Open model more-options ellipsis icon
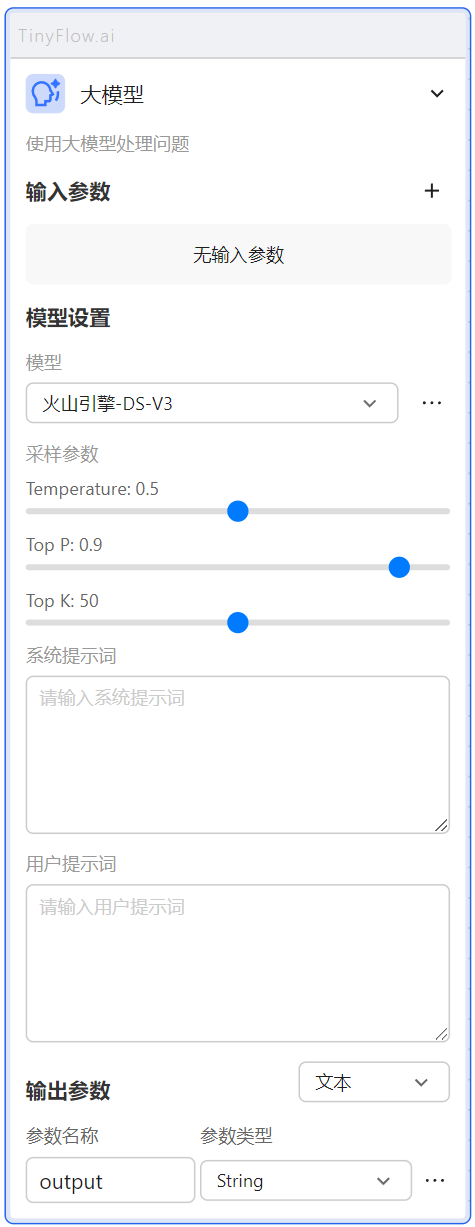The width and height of the screenshot is (475, 1227). pyautogui.click(x=432, y=403)
